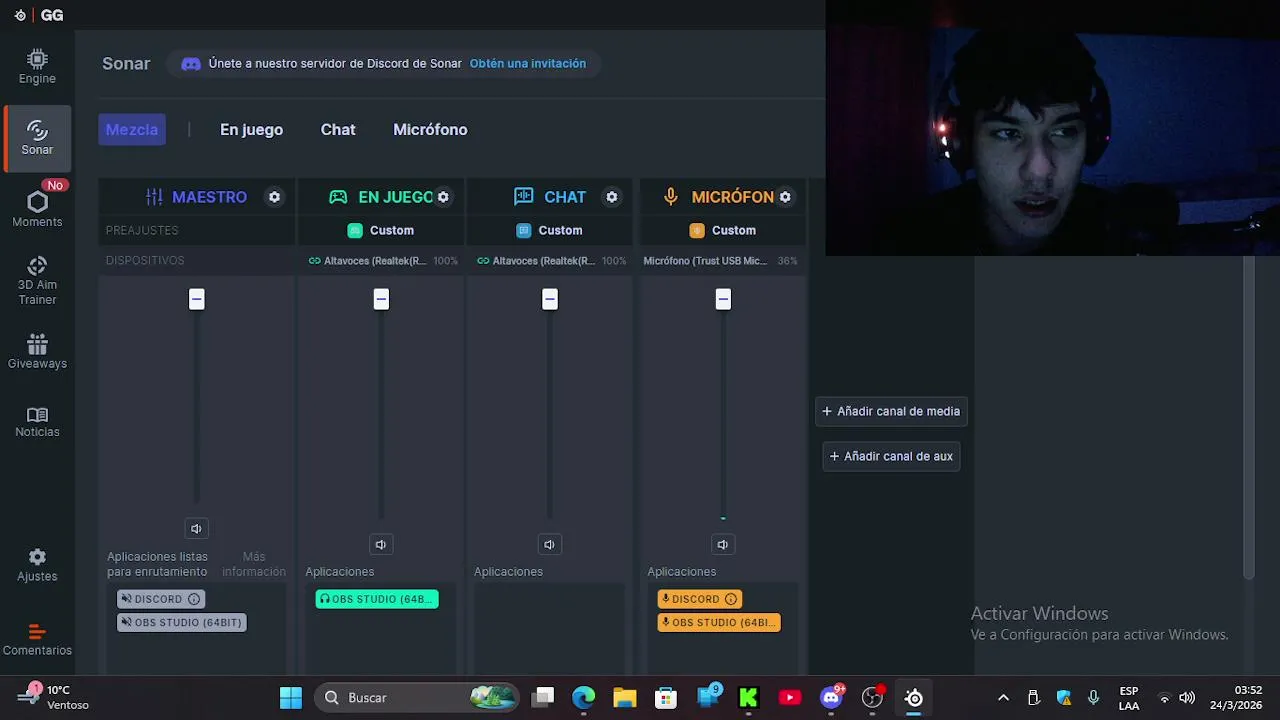Switch to the Chat tab
This screenshot has width=1280, height=720.
[x=338, y=130]
